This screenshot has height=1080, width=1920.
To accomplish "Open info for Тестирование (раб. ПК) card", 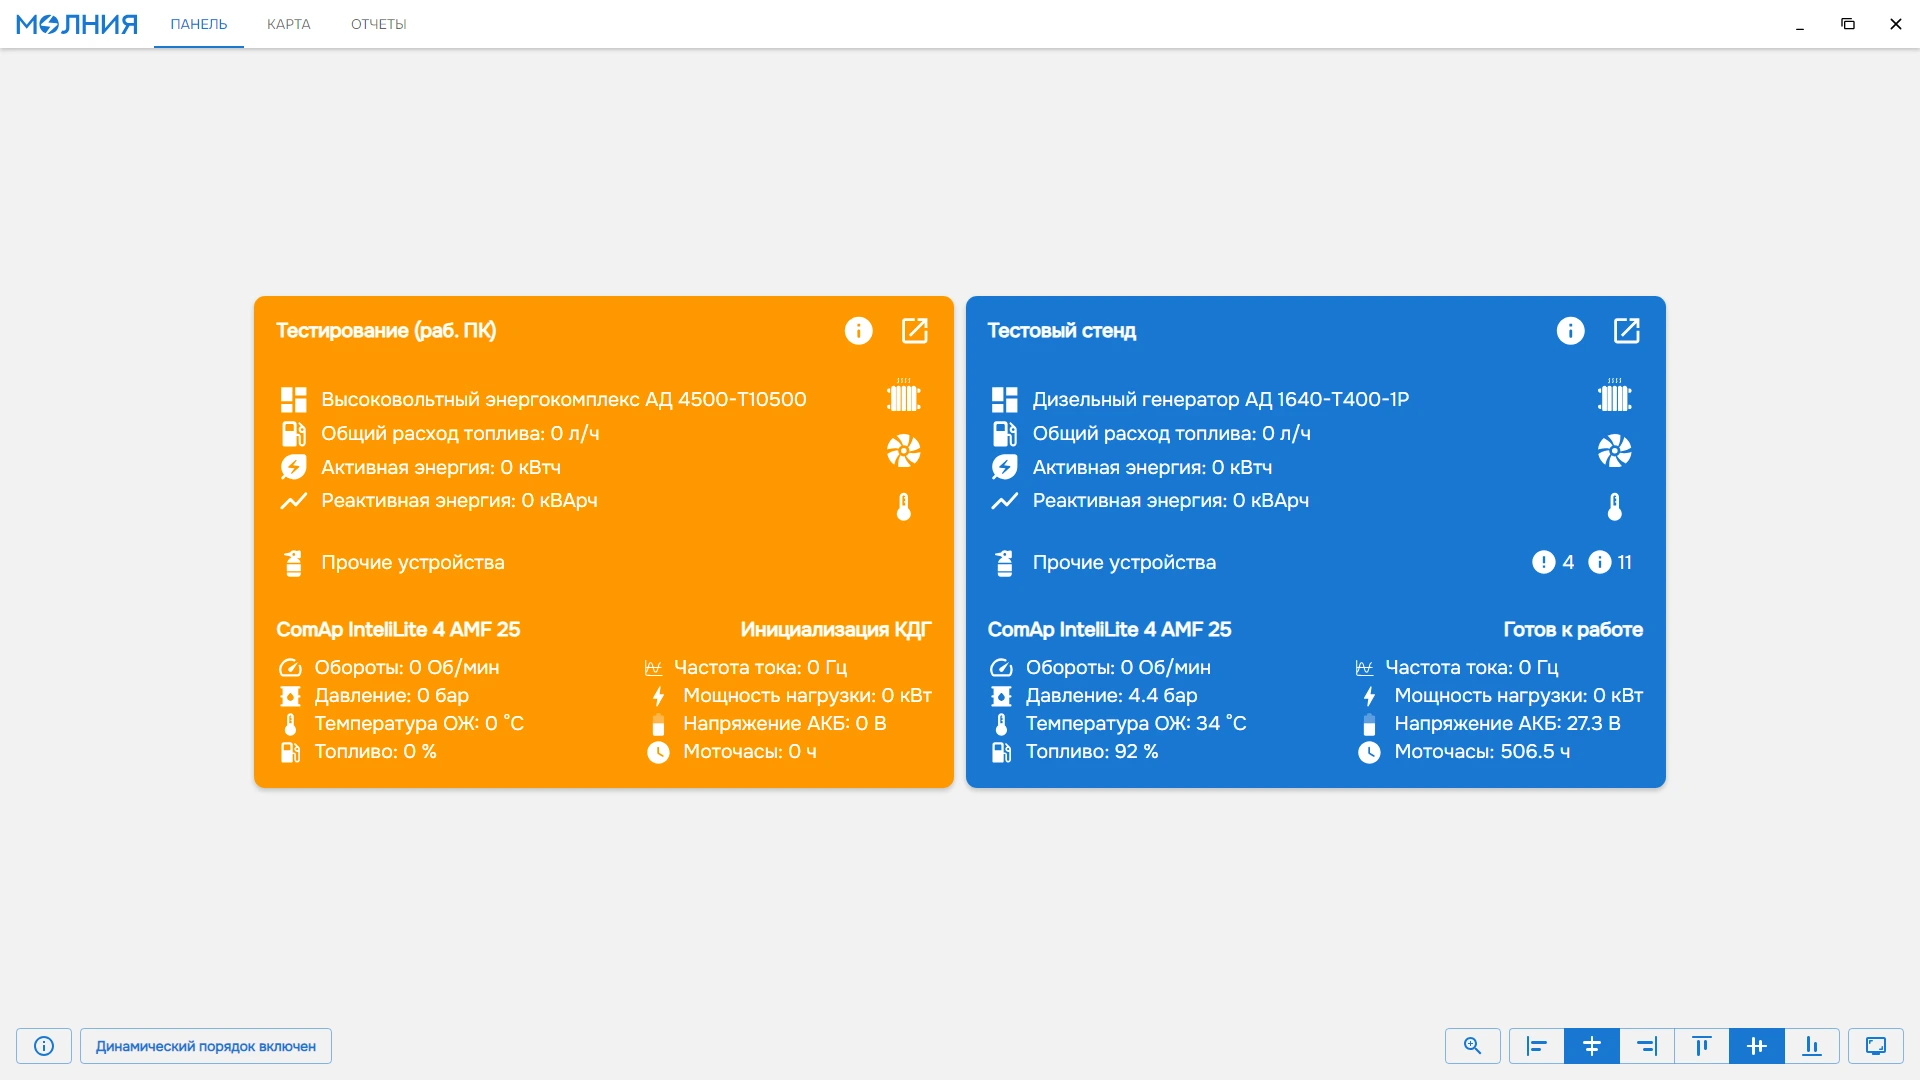I will pyautogui.click(x=858, y=331).
